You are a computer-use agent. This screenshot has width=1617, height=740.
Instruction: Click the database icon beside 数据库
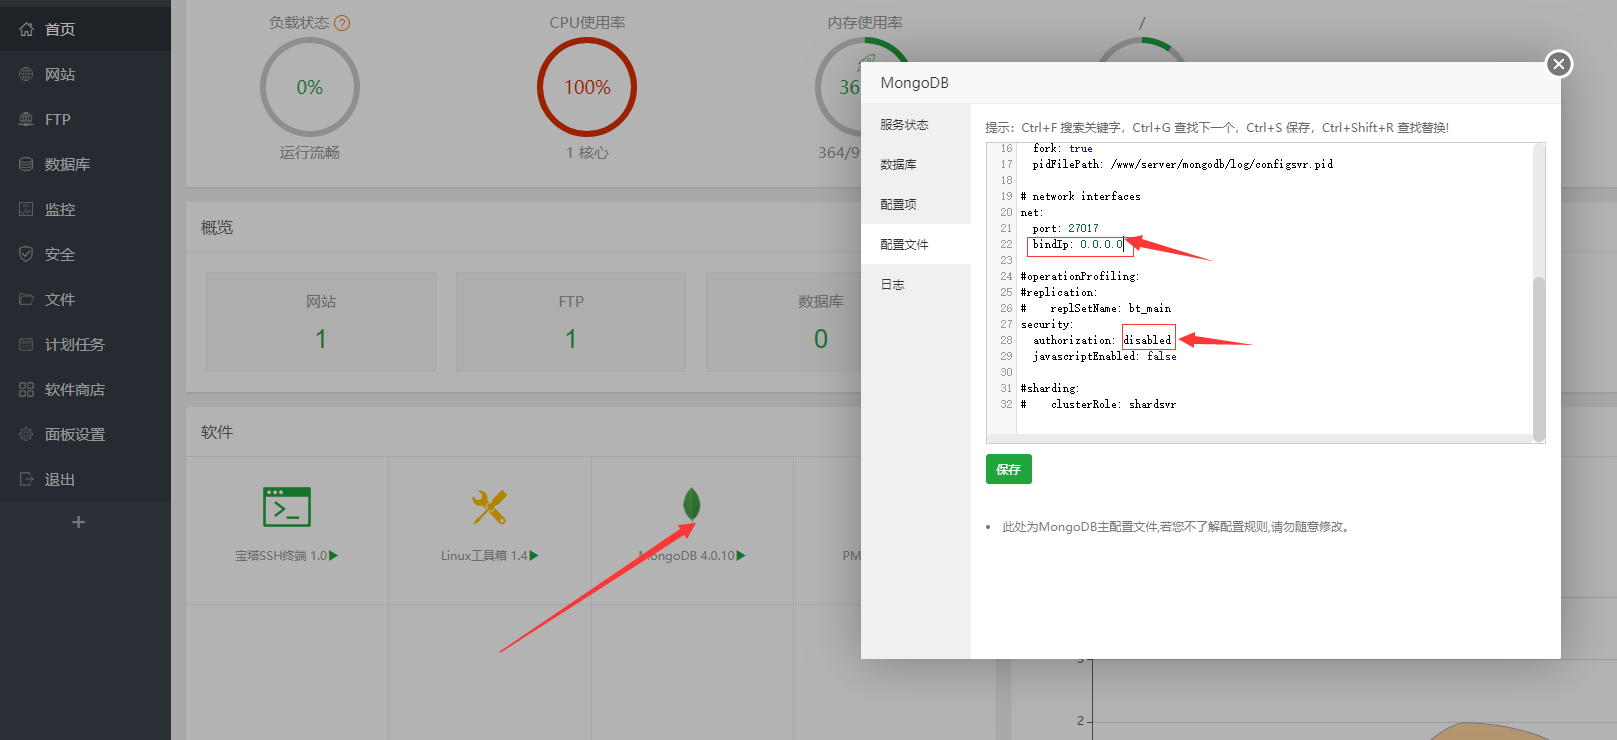(26, 164)
